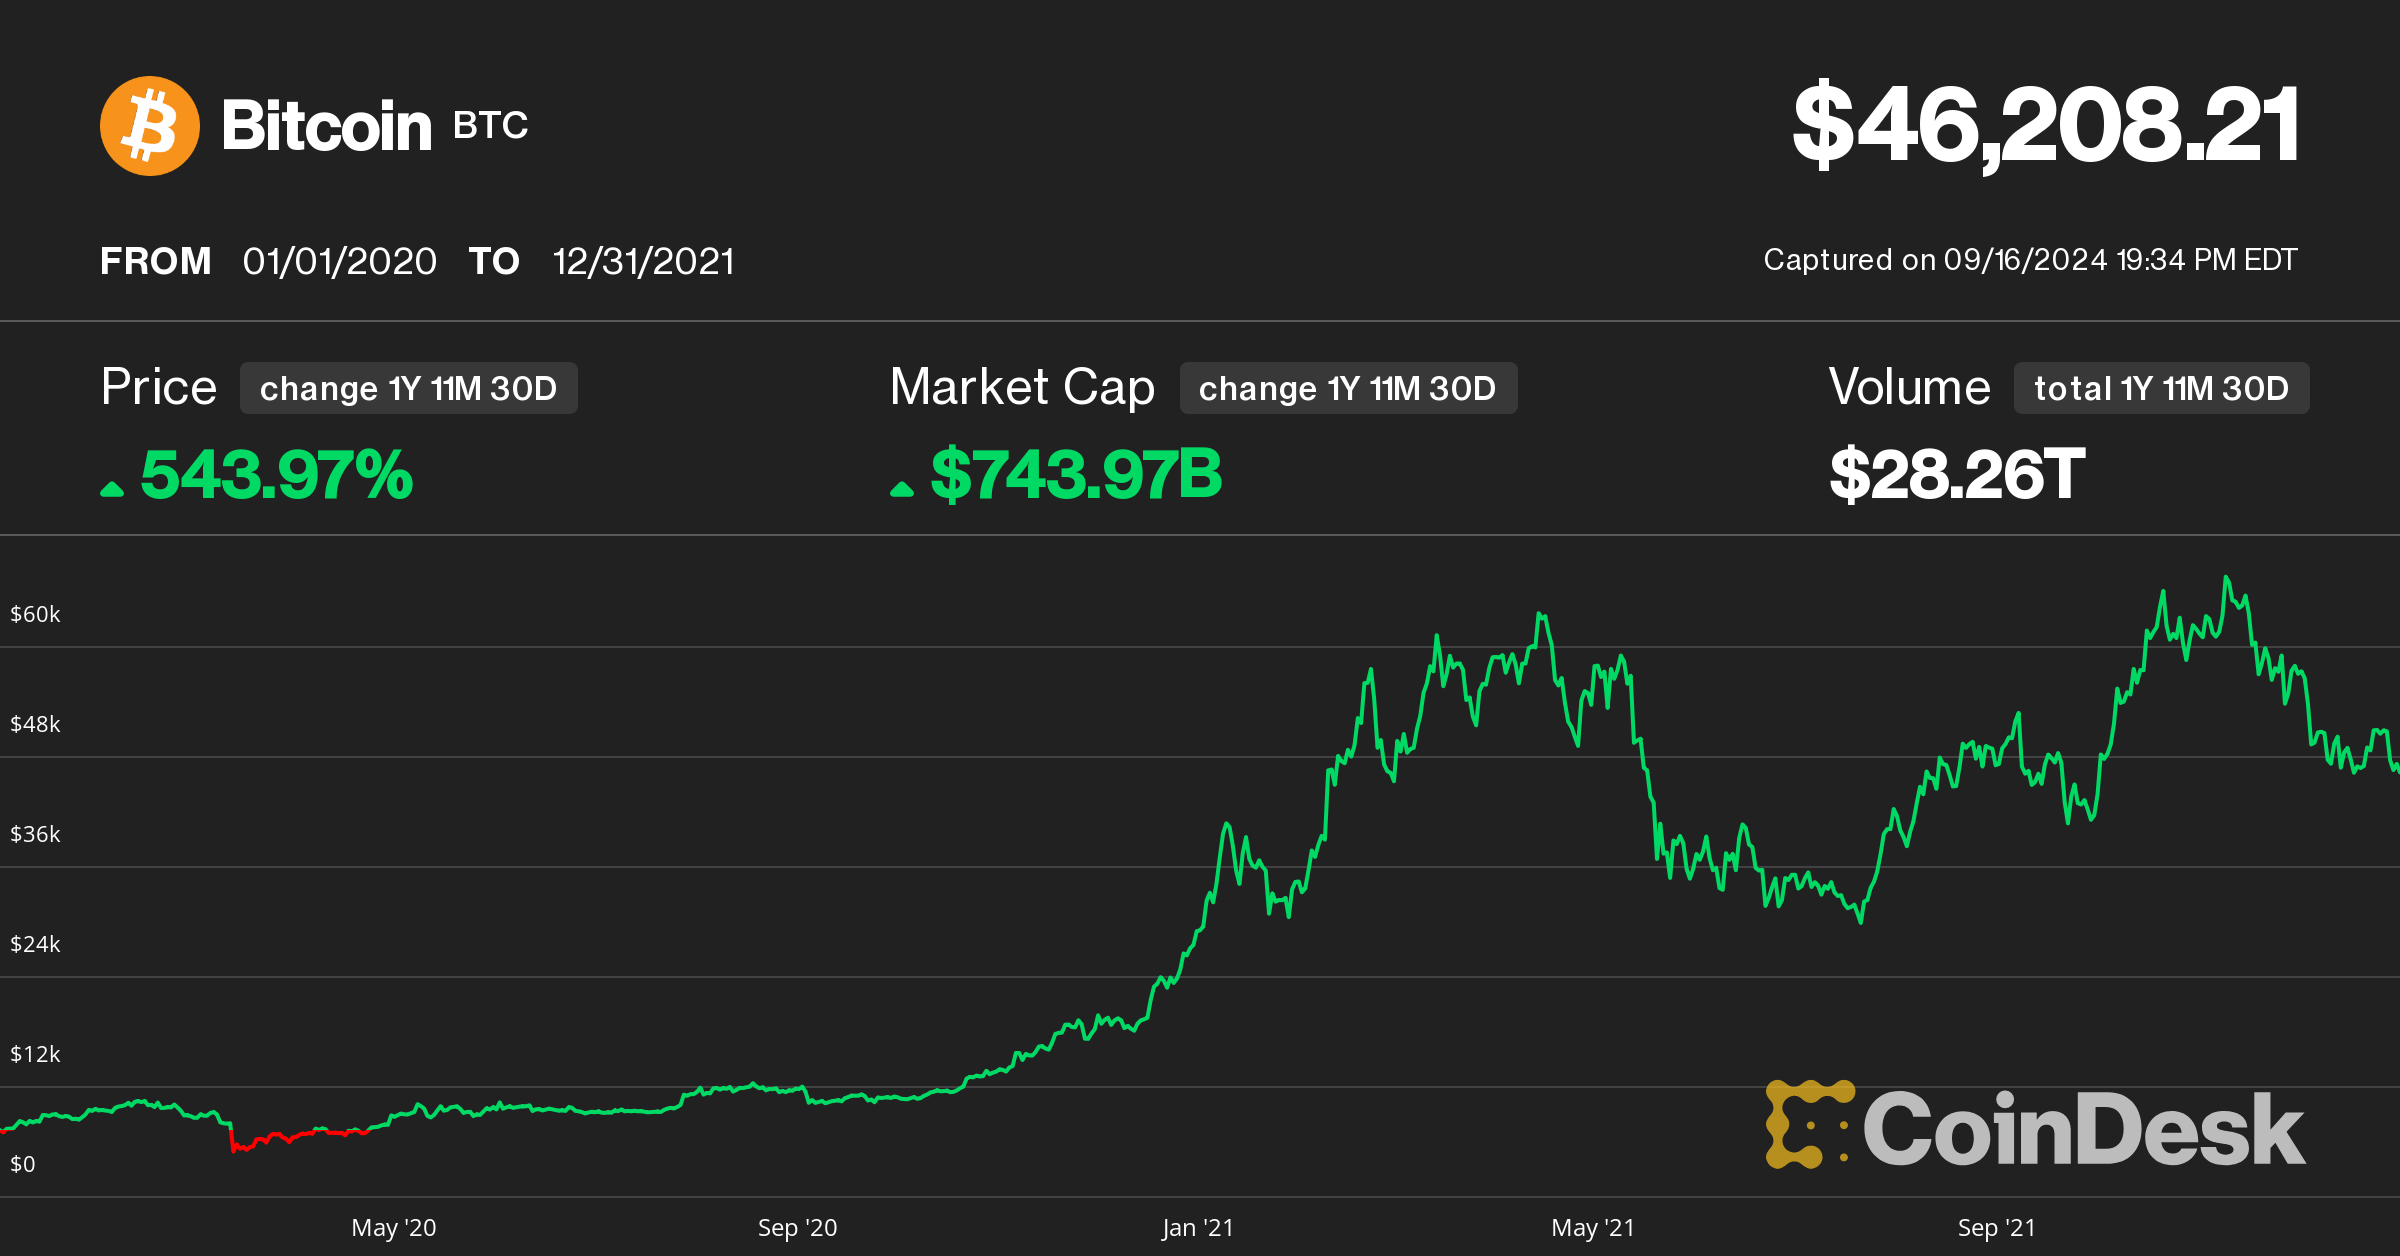Click the FROM label
Image resolution: width=2400 pixels, height=1256 pixels.
click(x=156, y=262)
